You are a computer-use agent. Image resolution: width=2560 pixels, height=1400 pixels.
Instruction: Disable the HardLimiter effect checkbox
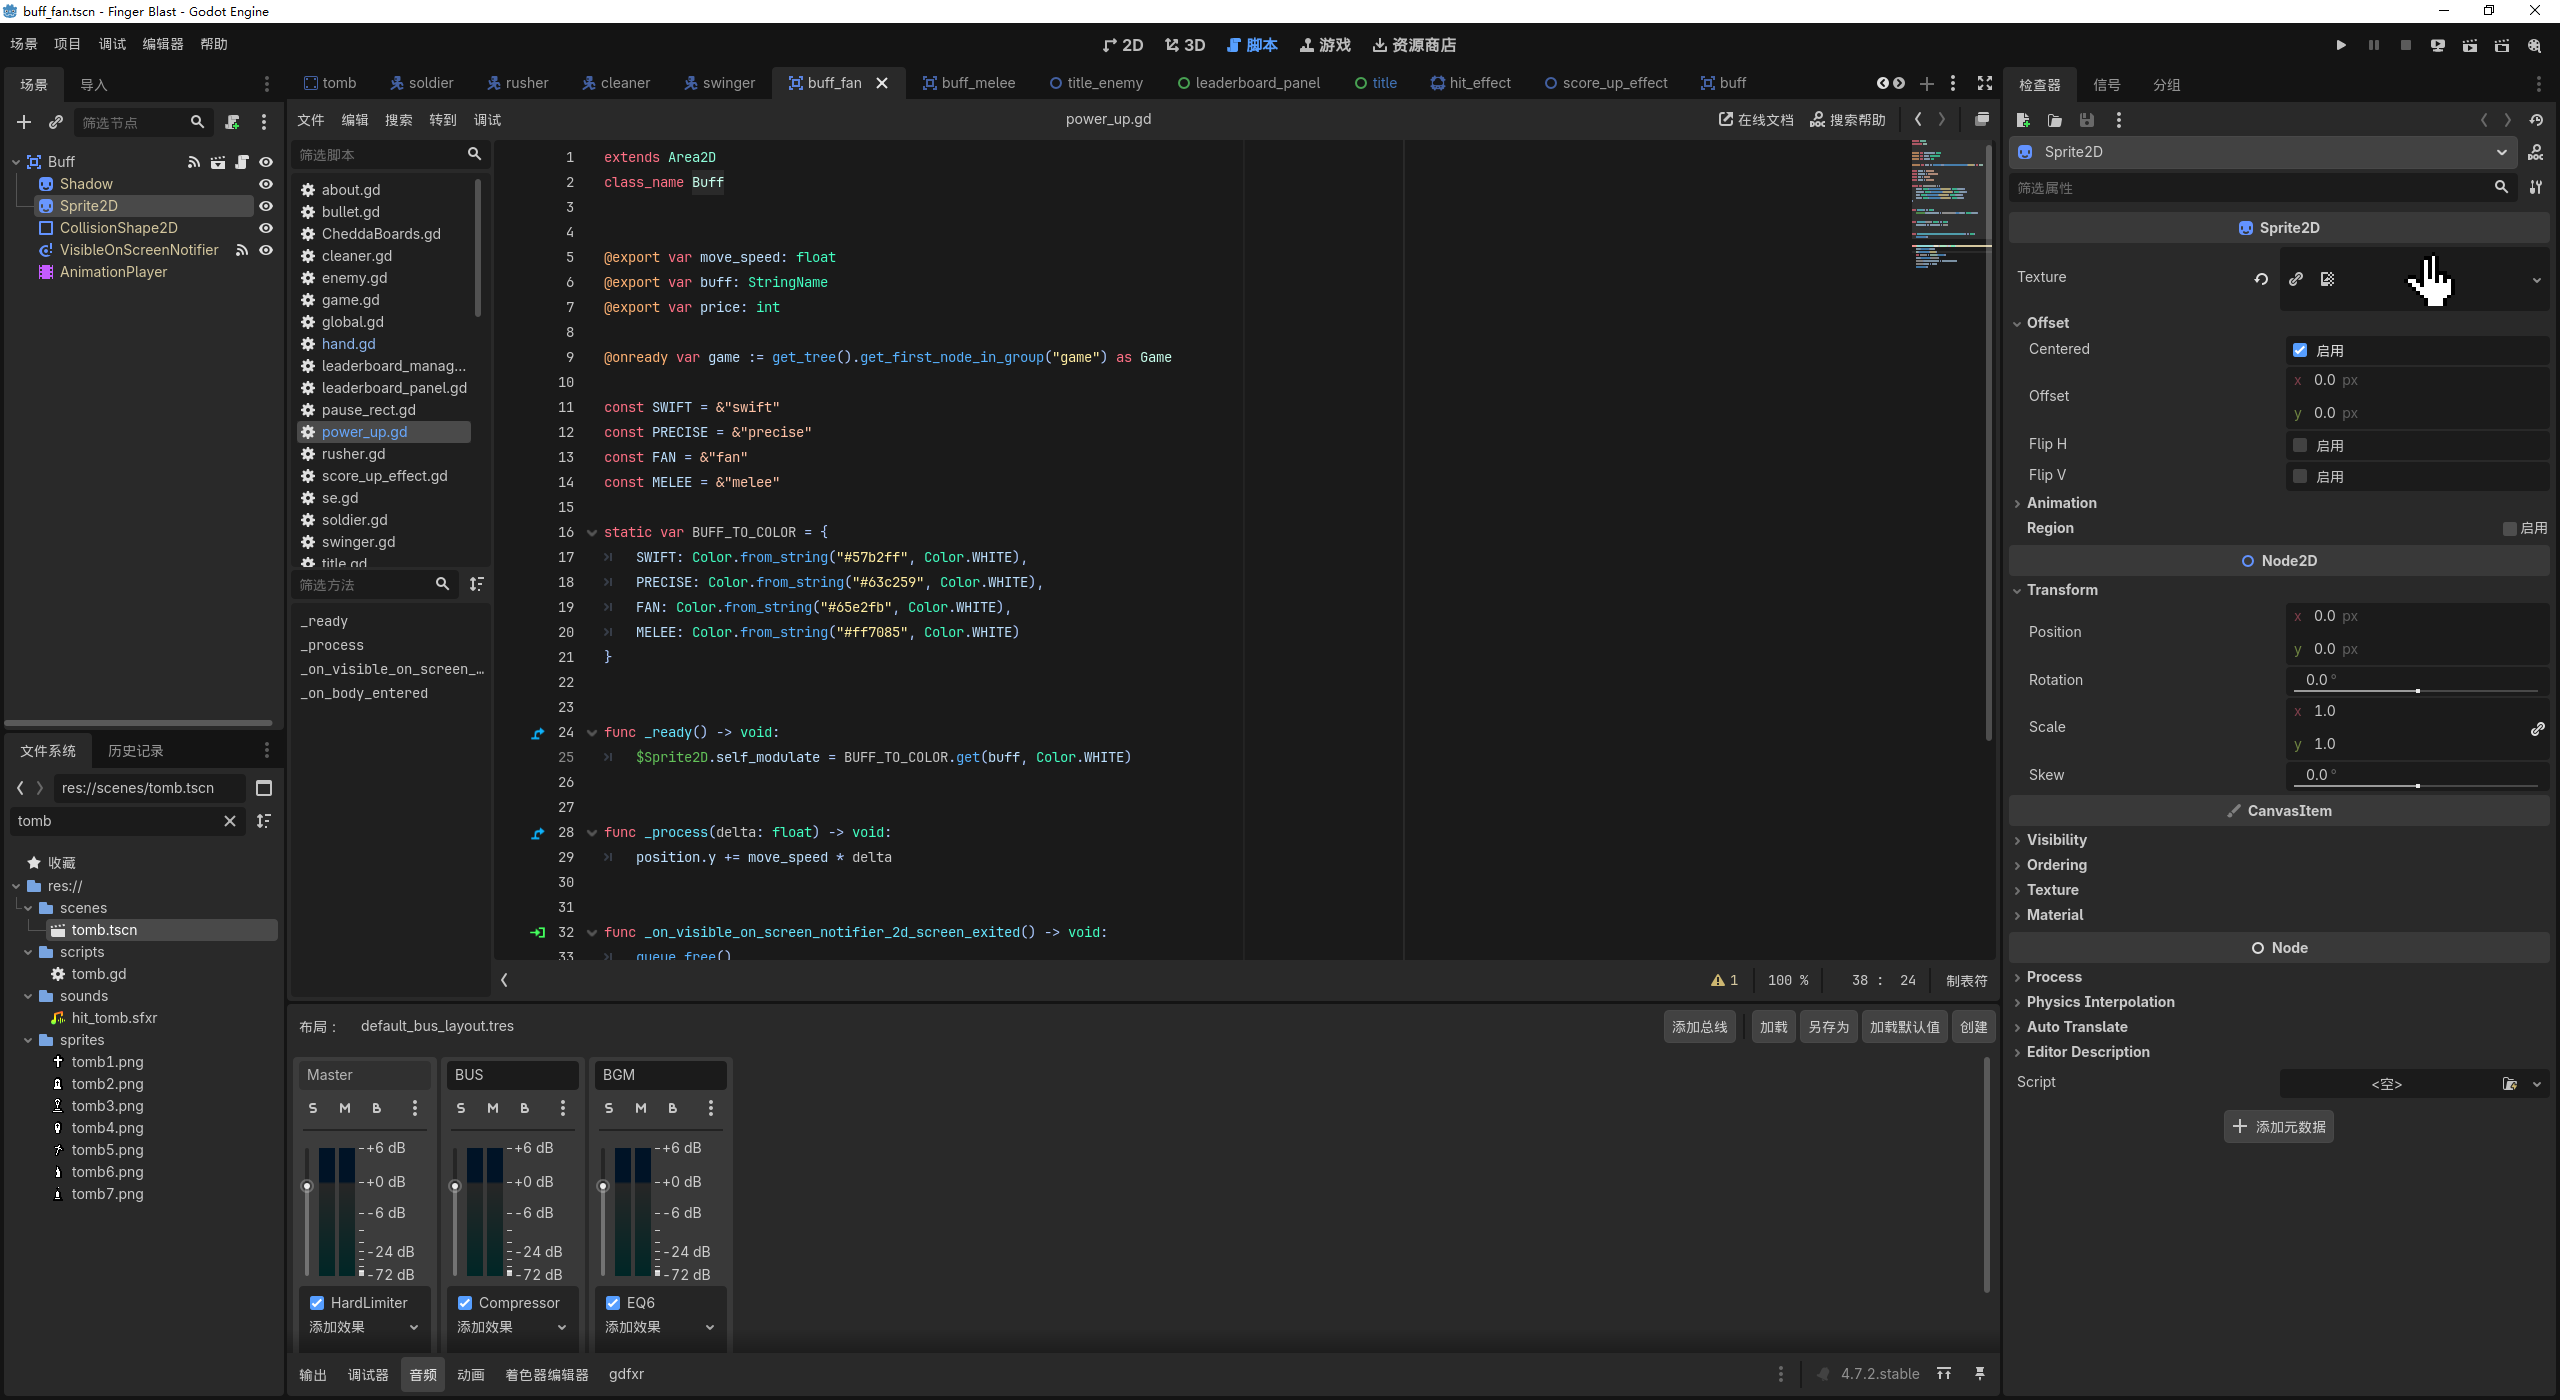tap(317, 1303)
